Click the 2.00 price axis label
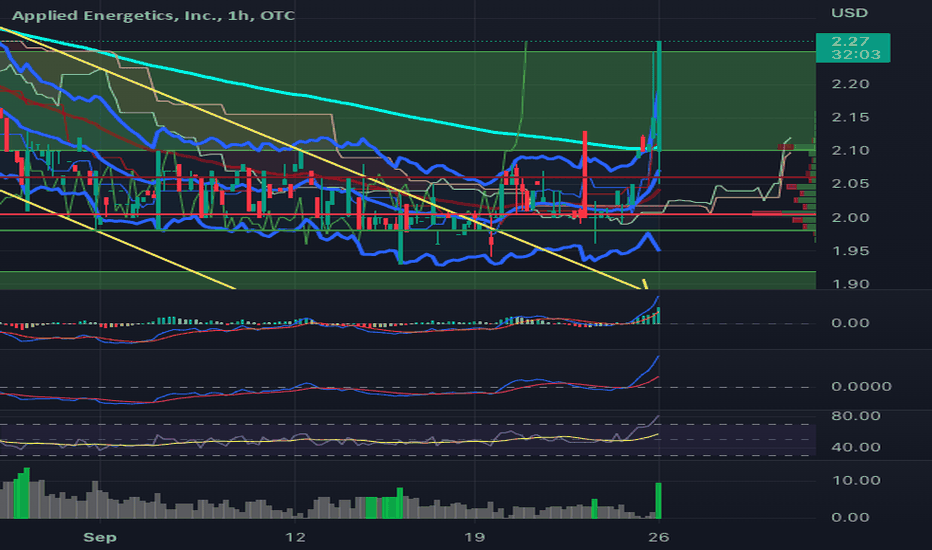 (x=851, y=218)
